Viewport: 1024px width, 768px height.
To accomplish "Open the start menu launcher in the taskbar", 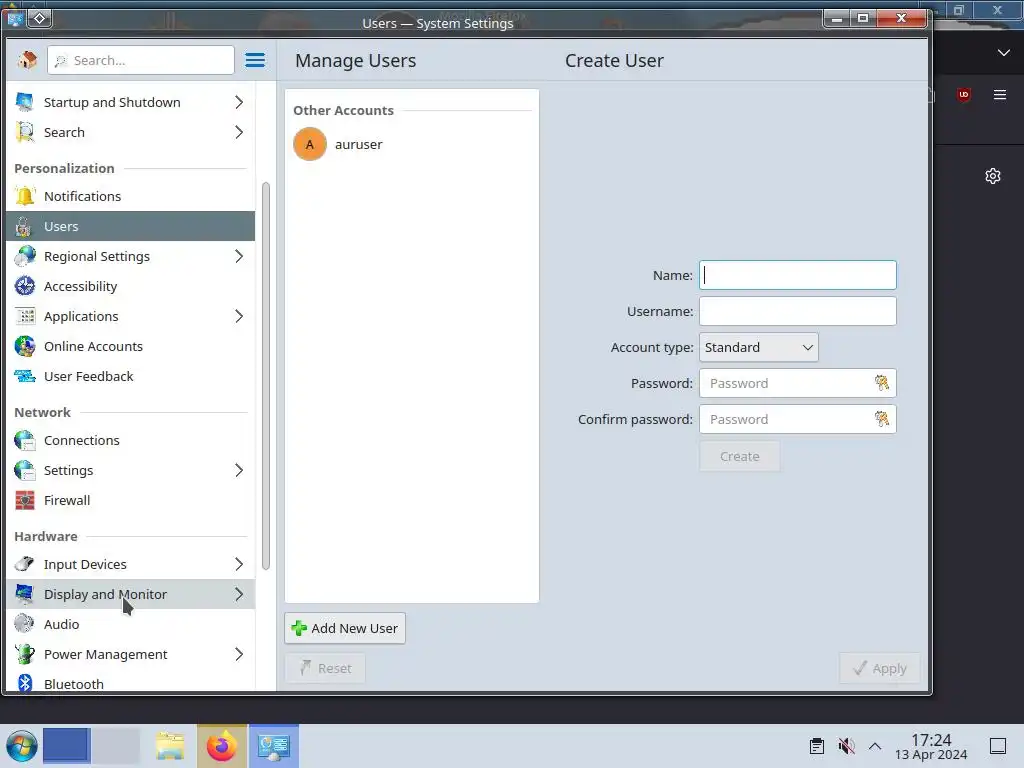I will pyautogui.click(x=21, y=746).
